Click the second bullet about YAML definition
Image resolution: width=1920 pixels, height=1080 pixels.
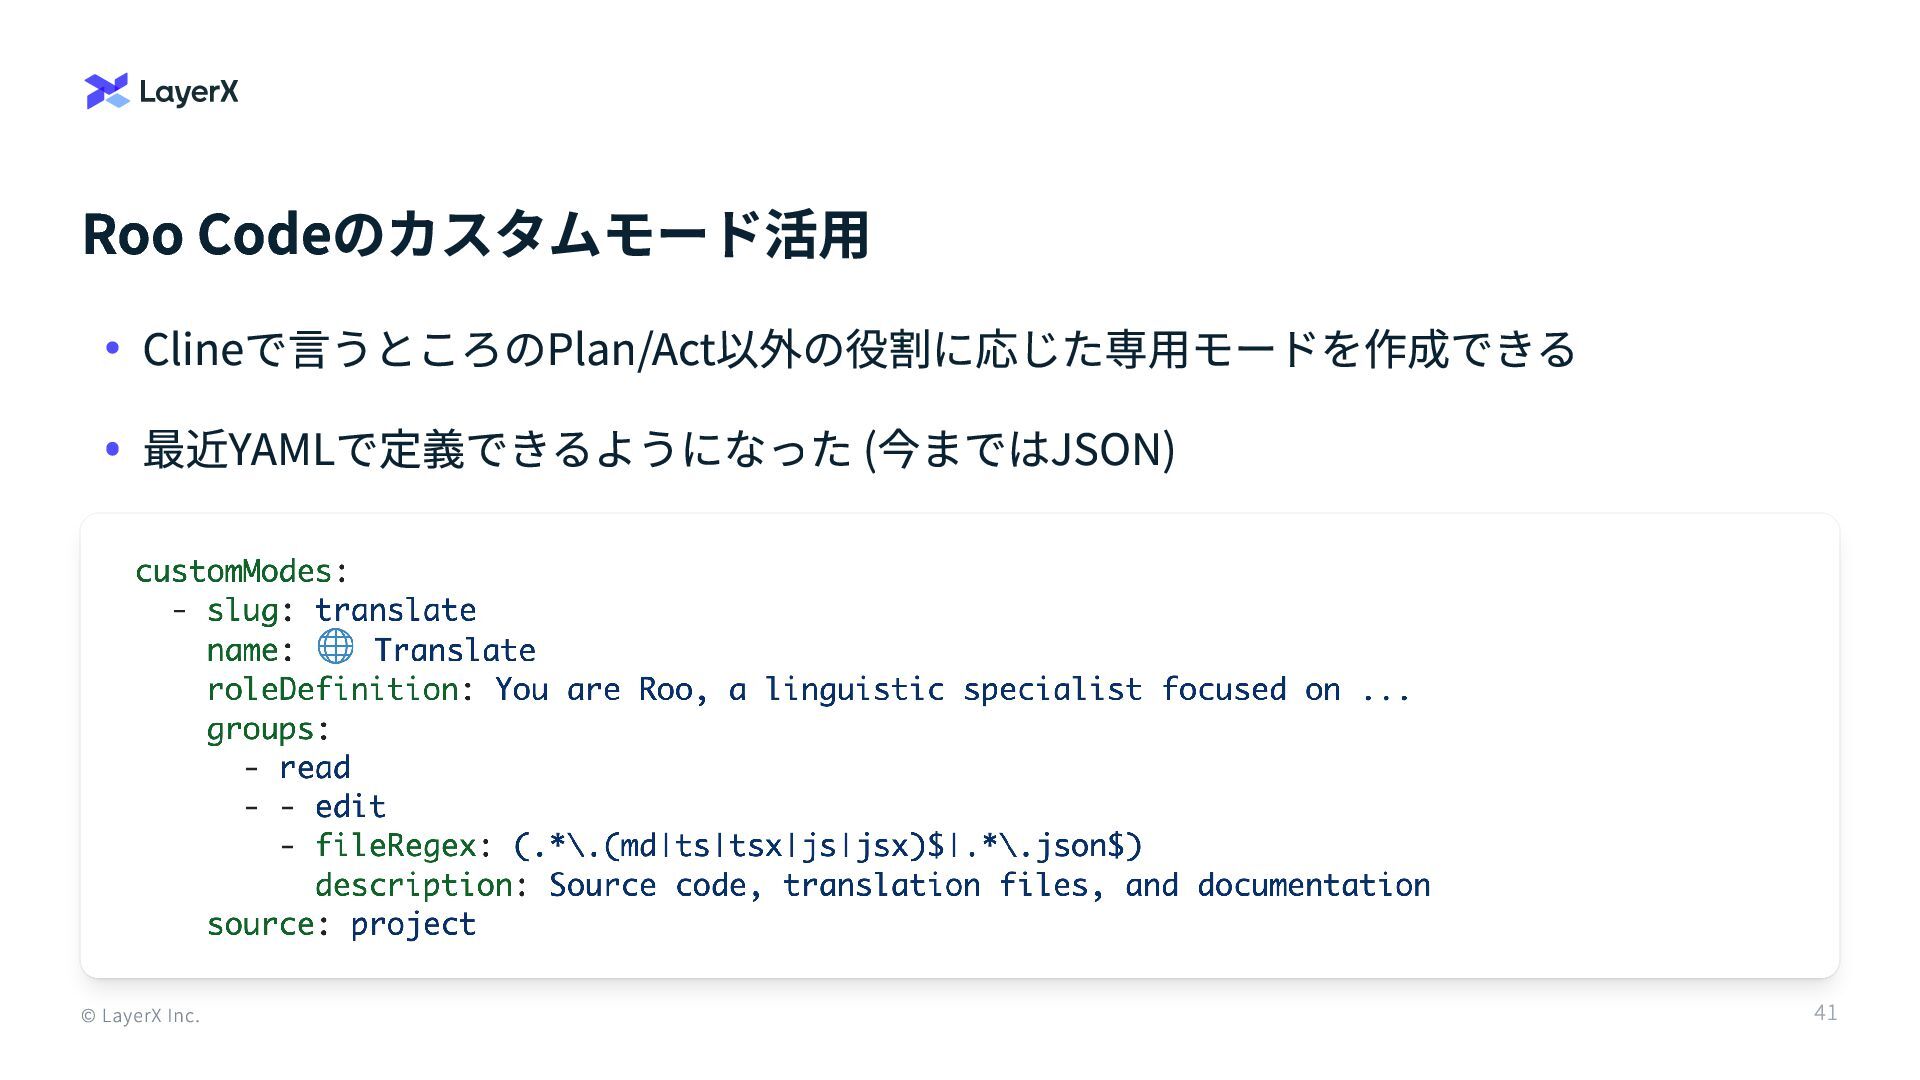[659, 449]
